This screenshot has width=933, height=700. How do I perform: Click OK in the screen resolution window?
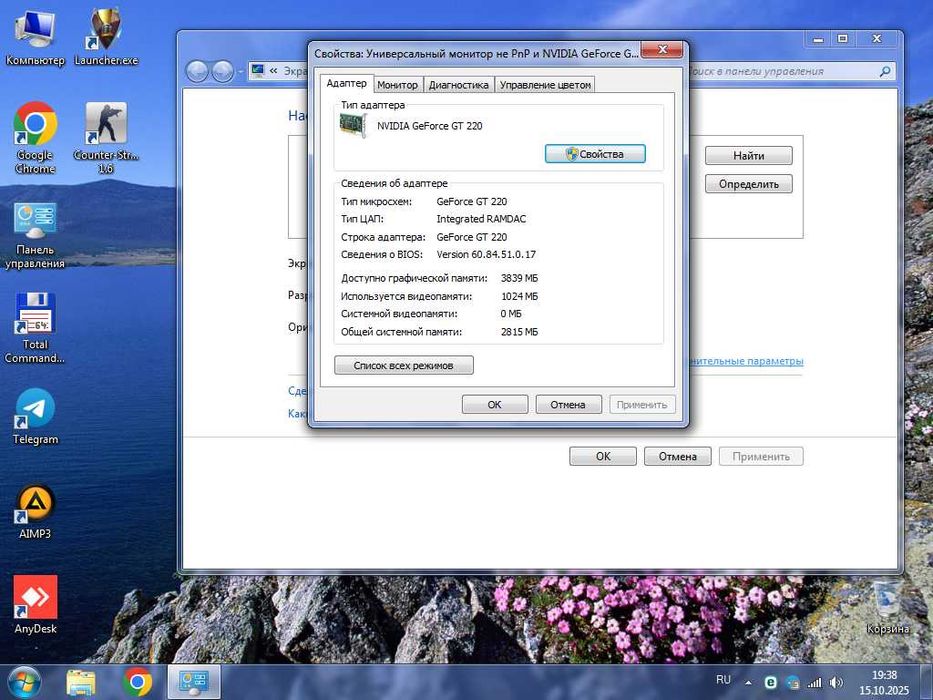(x=603, y=456)
